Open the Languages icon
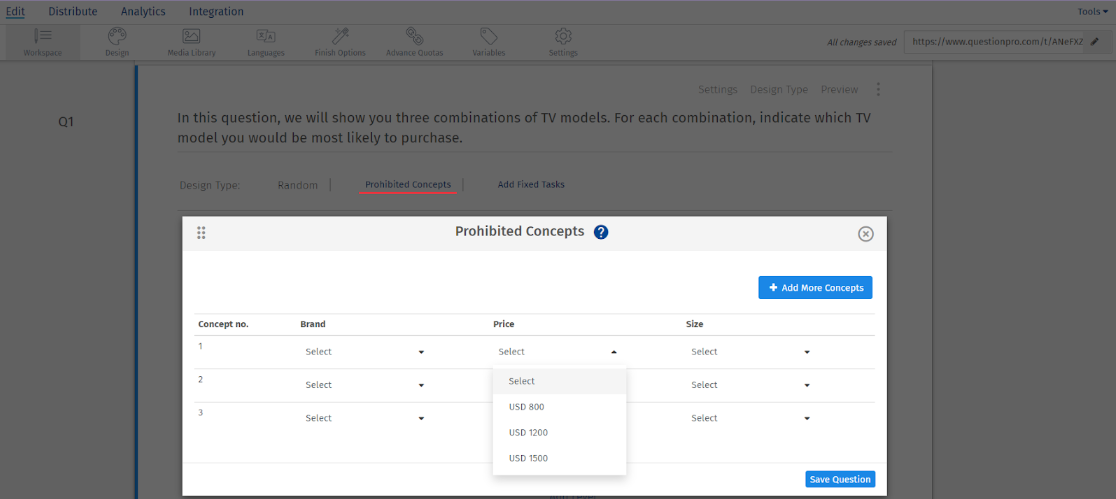The width and height of the screenshot is (1116, 499). pos(265,36)
